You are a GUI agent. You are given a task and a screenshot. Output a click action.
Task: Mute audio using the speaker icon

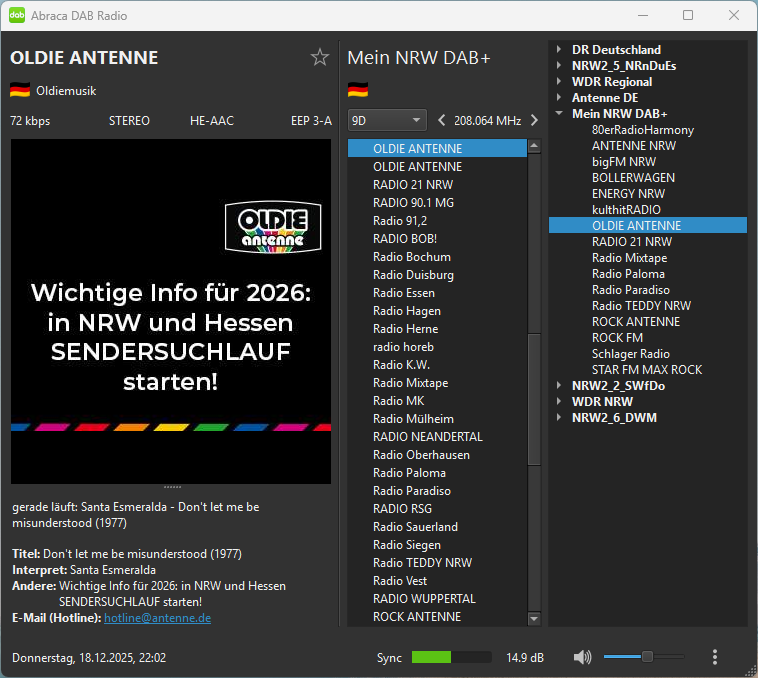pos(582,657)
